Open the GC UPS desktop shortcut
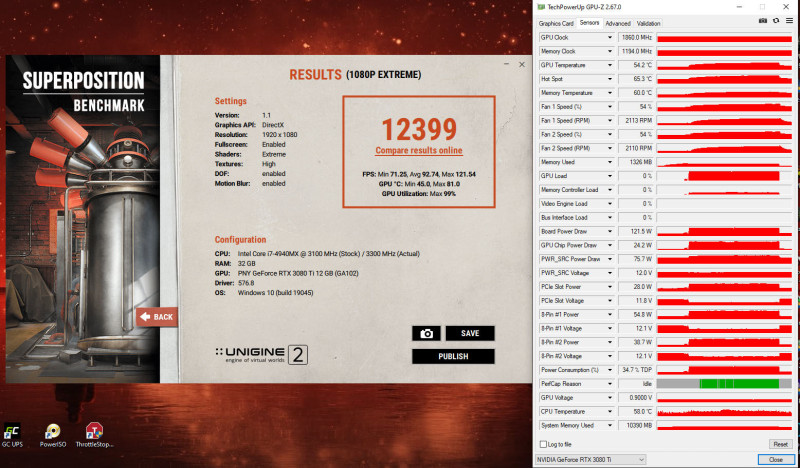This screenshot has width=800, height=468. point(12,435)
